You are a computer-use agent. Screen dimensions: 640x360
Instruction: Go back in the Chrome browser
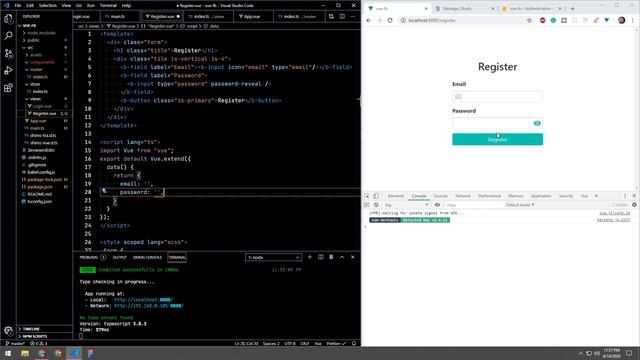[x=369, y=20]
